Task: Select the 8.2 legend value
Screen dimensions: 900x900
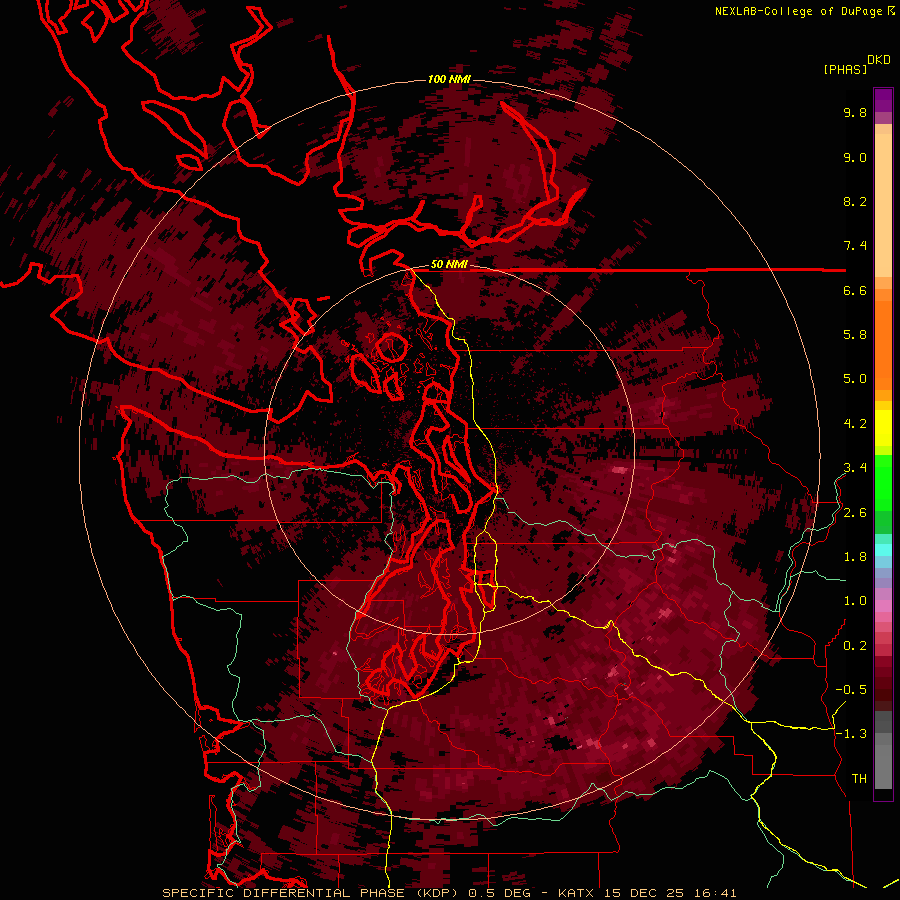Action: click(855, 201)
